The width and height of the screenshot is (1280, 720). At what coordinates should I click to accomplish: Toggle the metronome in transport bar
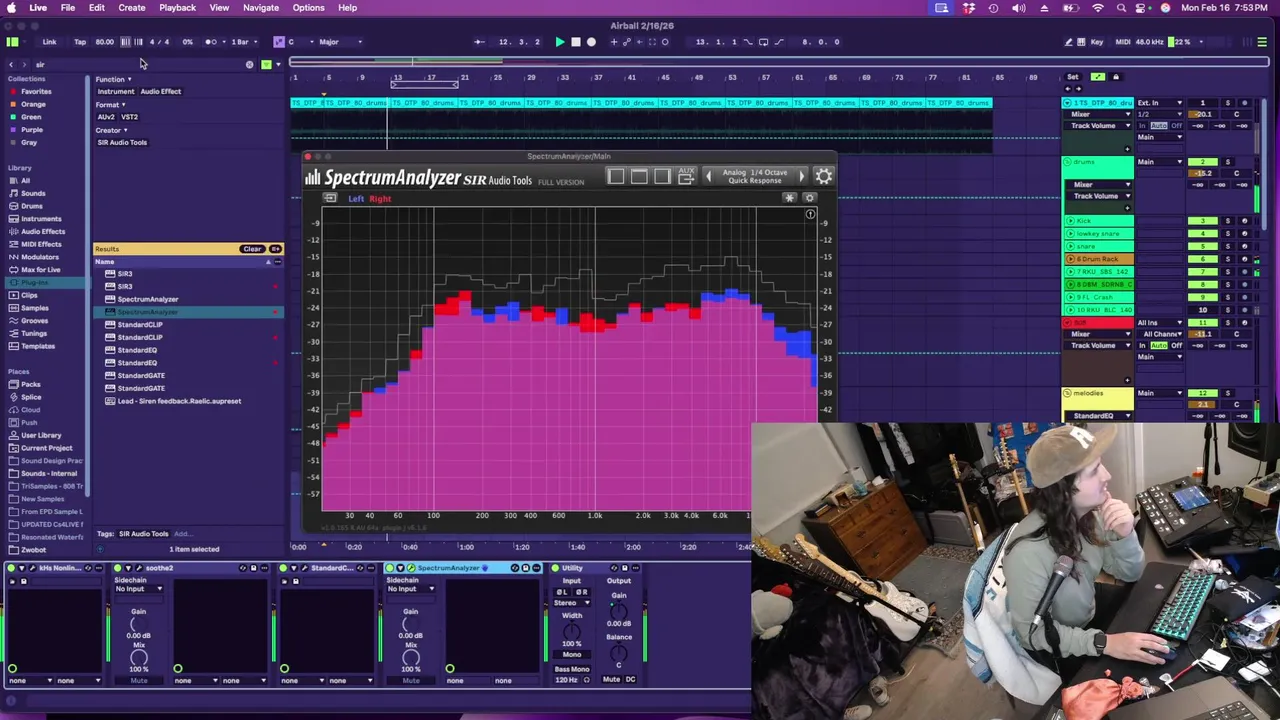pyautogui.click(x=211, y=42)
